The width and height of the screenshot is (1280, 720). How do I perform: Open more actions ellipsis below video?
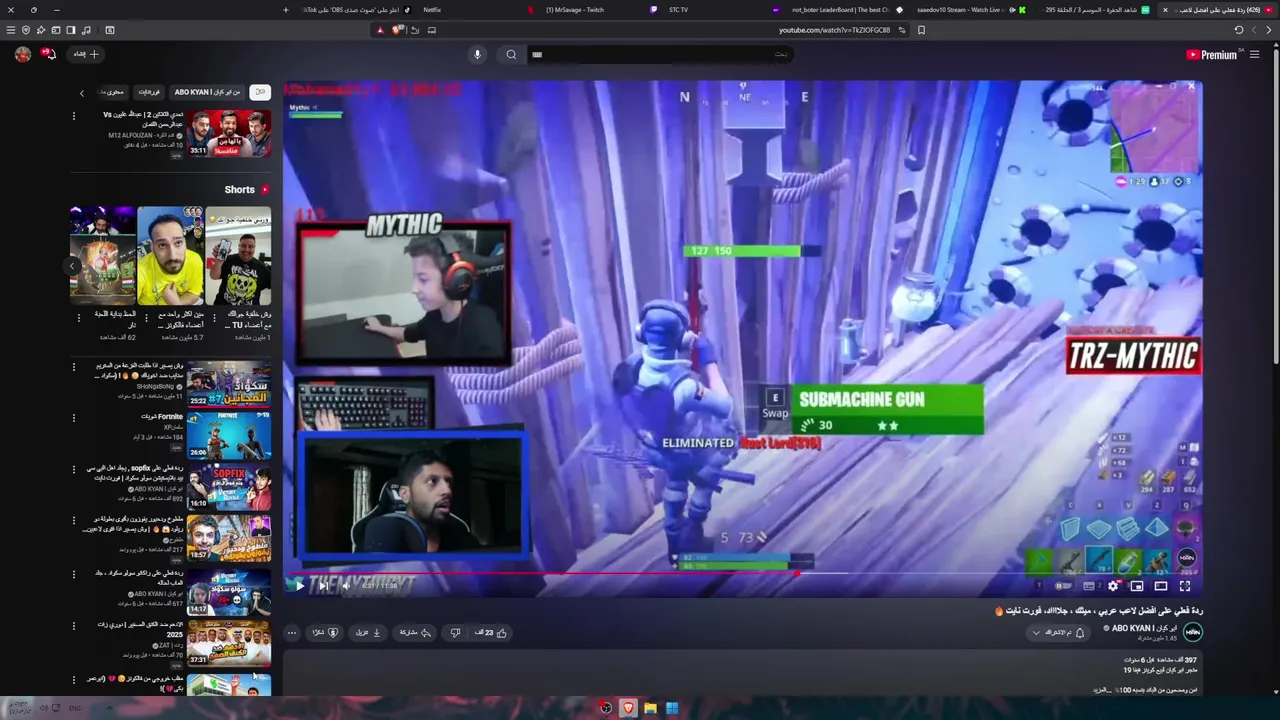tap(292, 633)
